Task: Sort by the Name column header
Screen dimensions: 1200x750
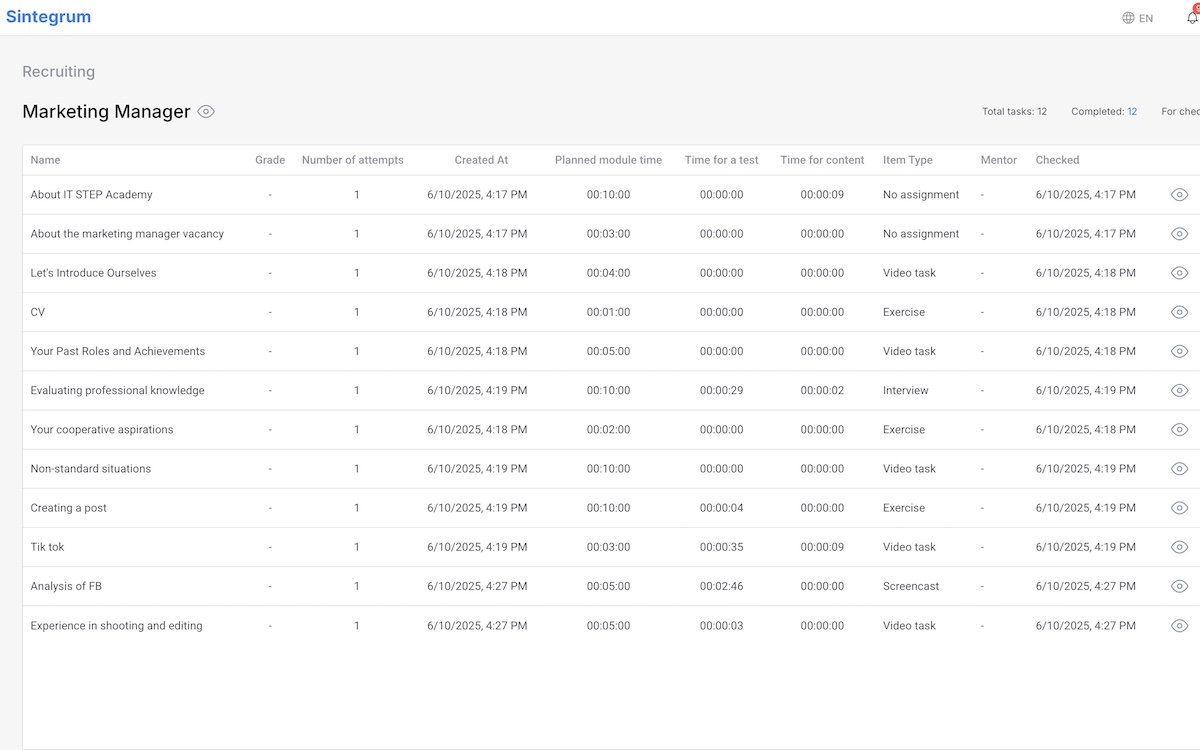Action: pyautogui.click(x=45, y=160)
